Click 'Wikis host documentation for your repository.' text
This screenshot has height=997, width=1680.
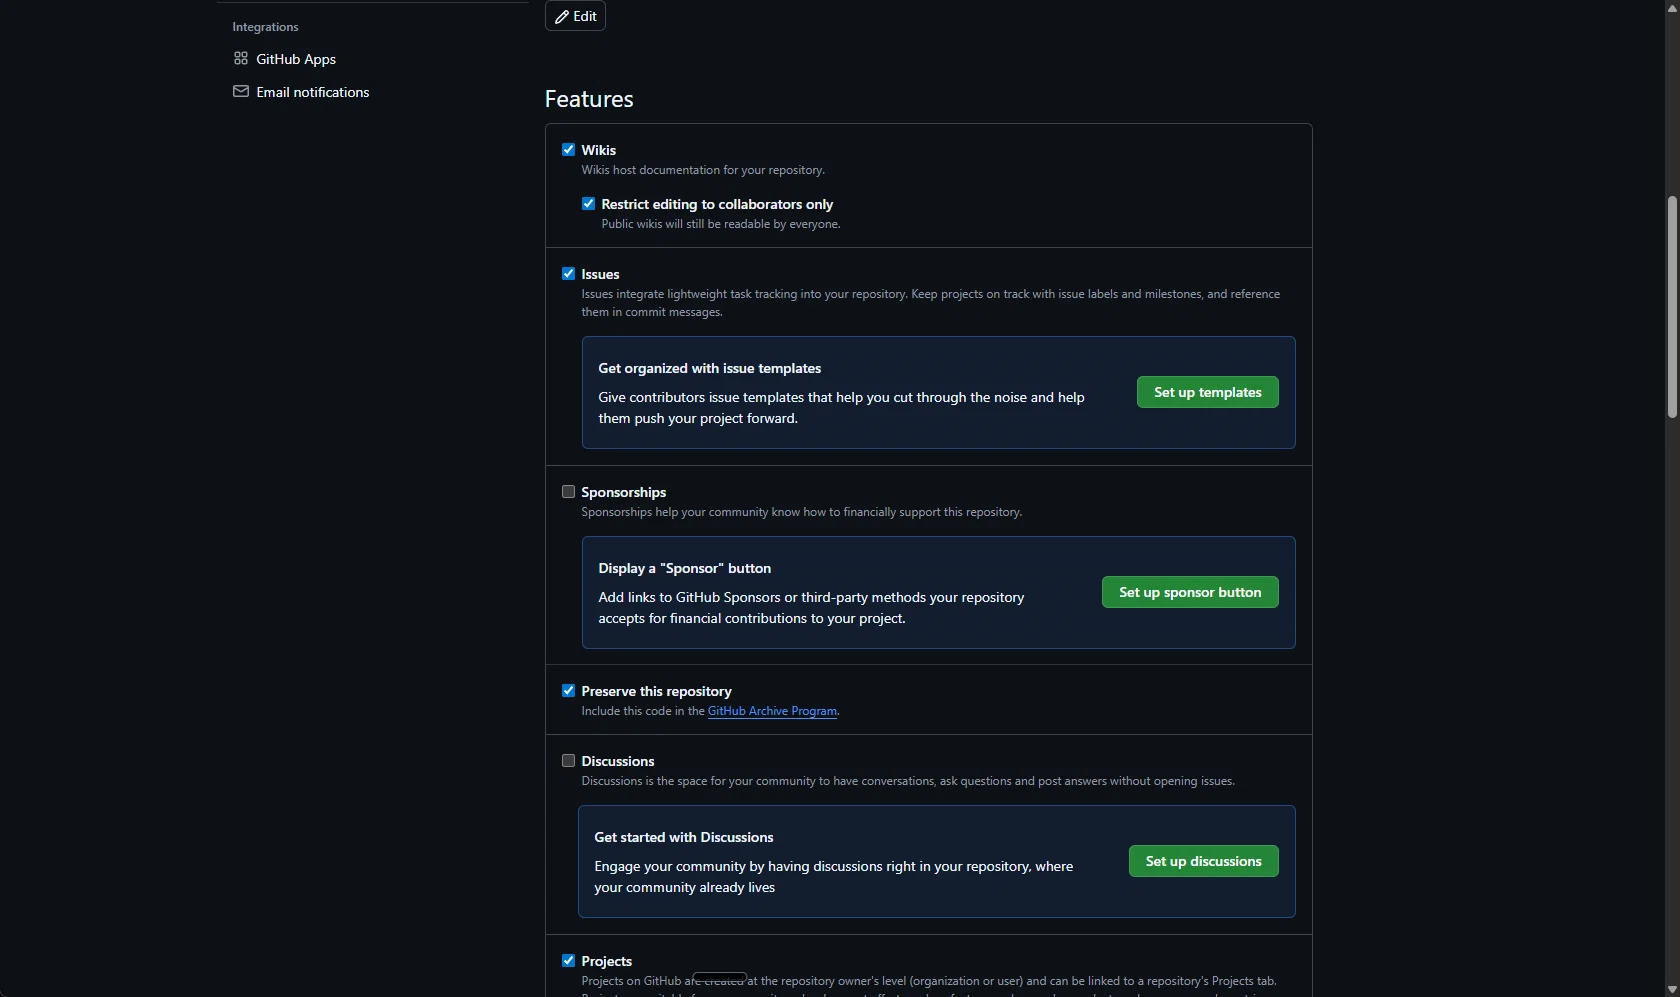703,170
